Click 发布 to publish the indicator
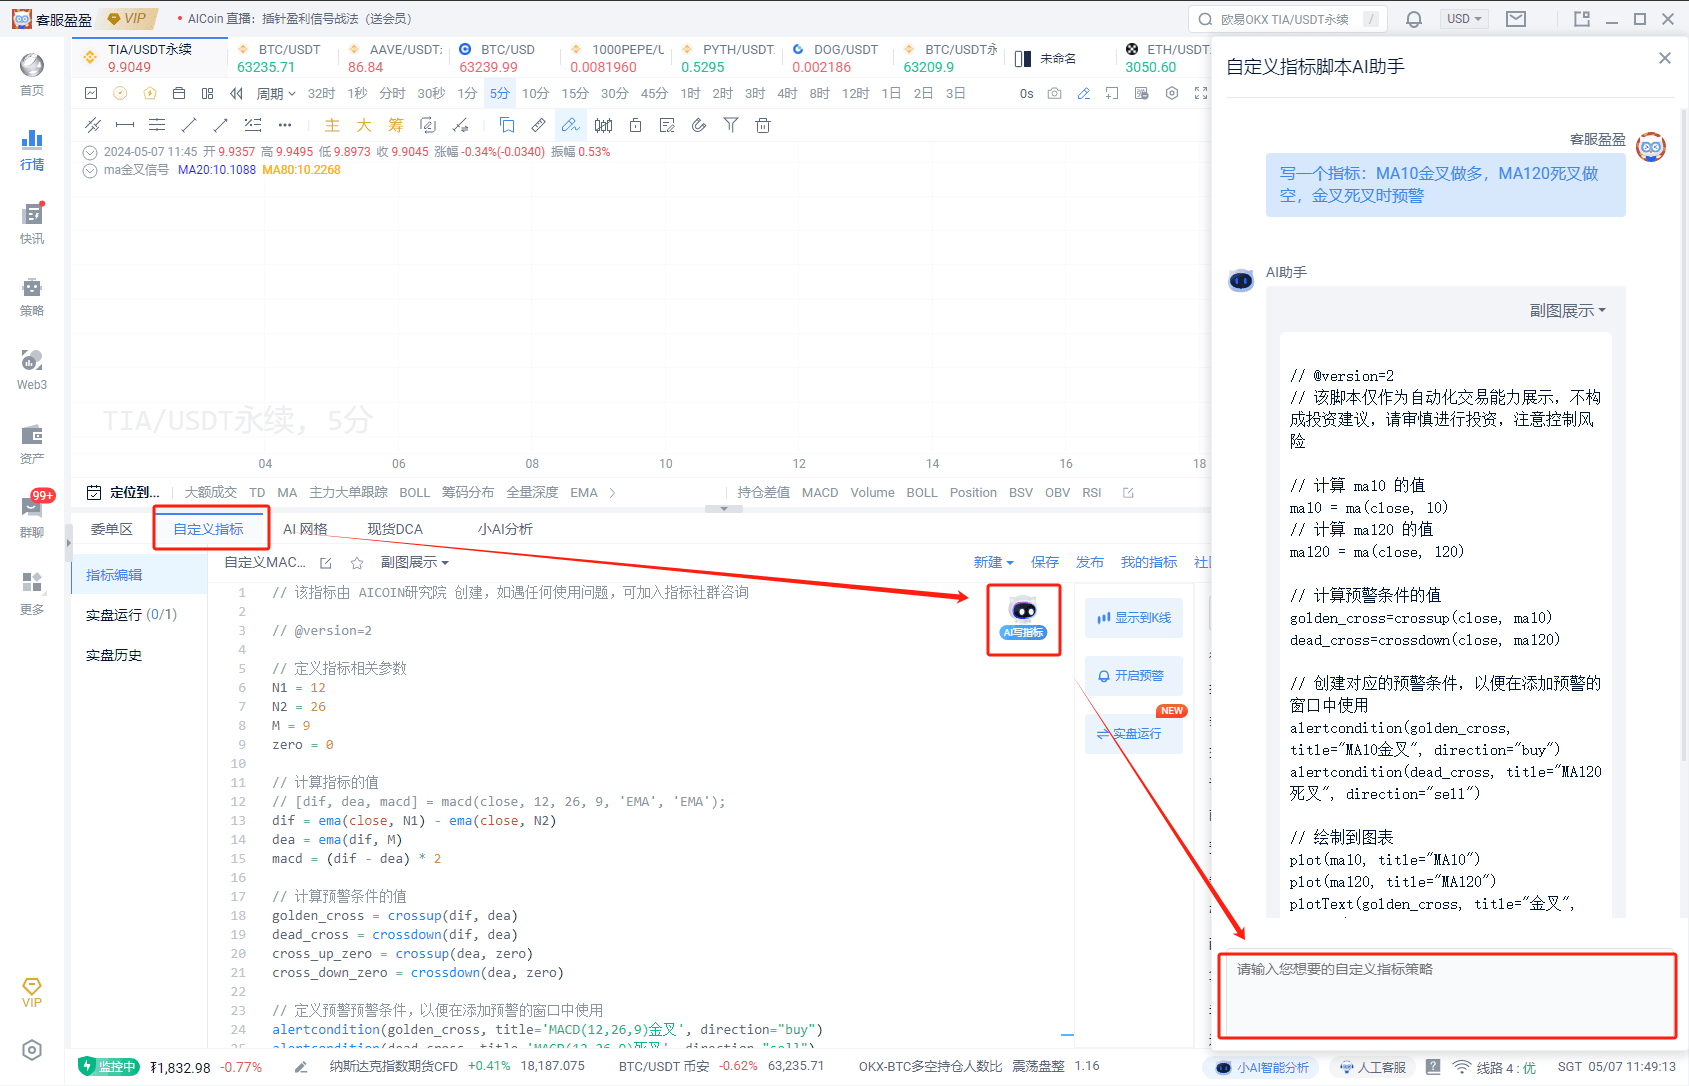1689x1086 pixels. [x=1090, y=563]
